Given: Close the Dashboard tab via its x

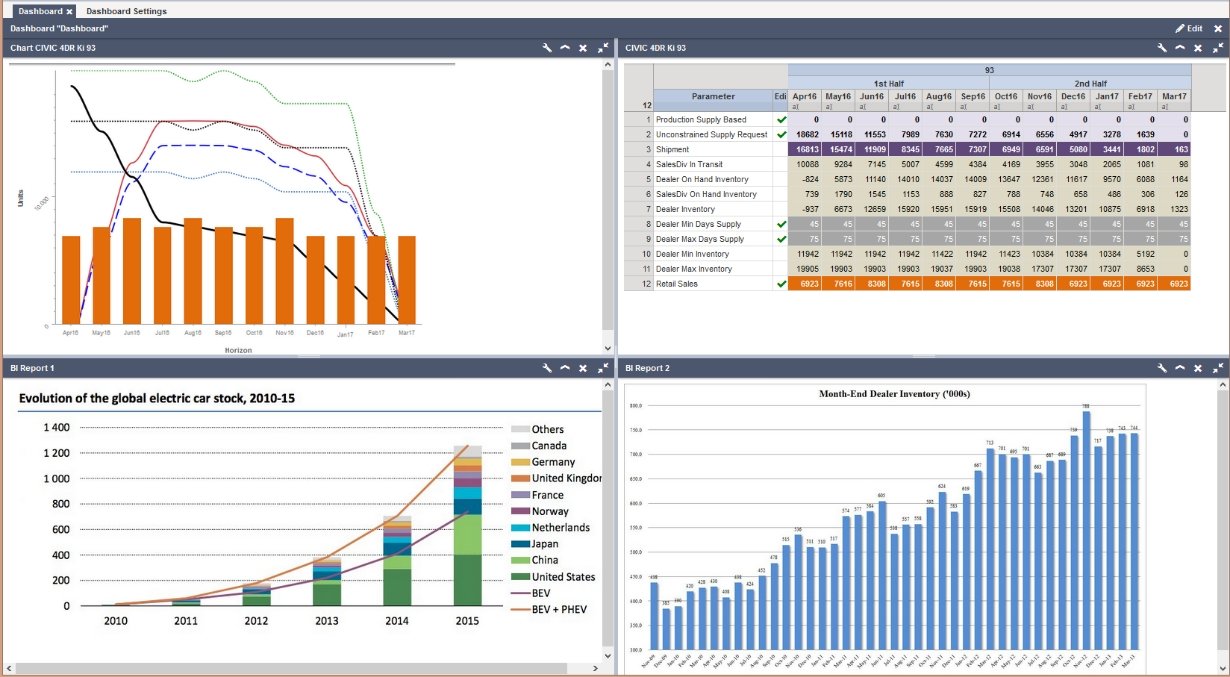Looking at the screenshot, I should (70, 11).
